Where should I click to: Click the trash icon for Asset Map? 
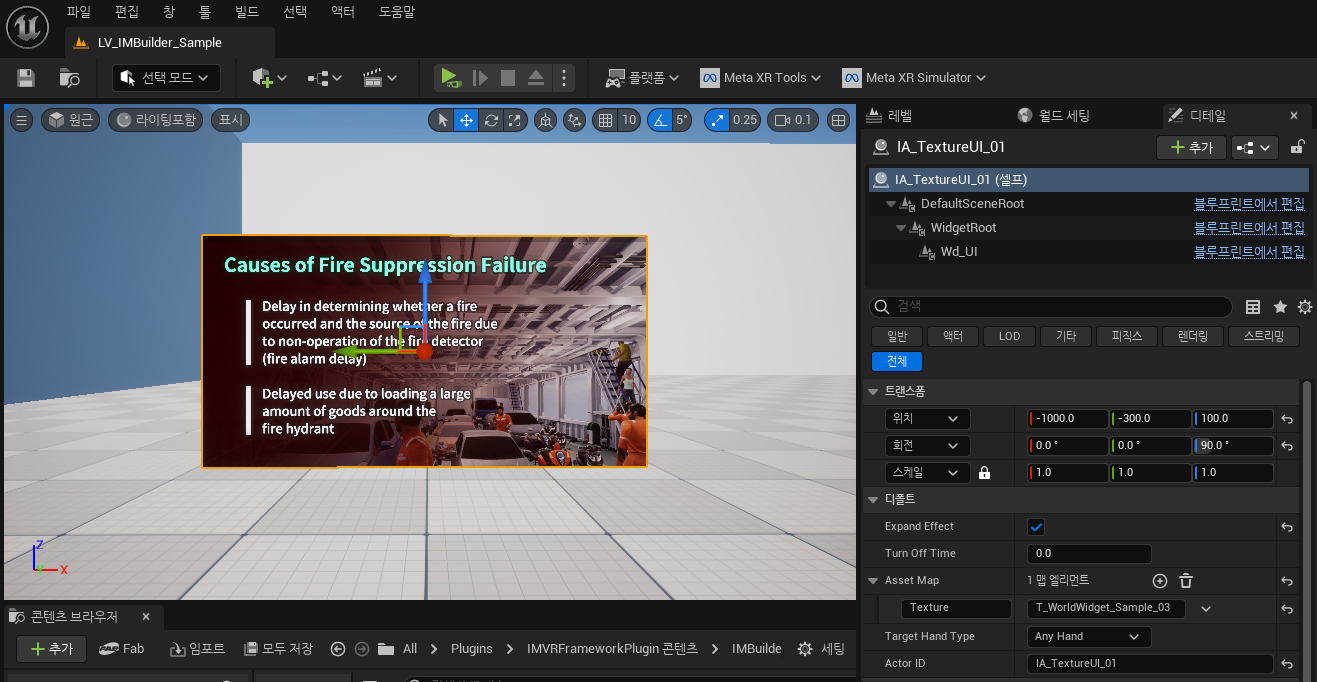click(x=1186, y=581)
